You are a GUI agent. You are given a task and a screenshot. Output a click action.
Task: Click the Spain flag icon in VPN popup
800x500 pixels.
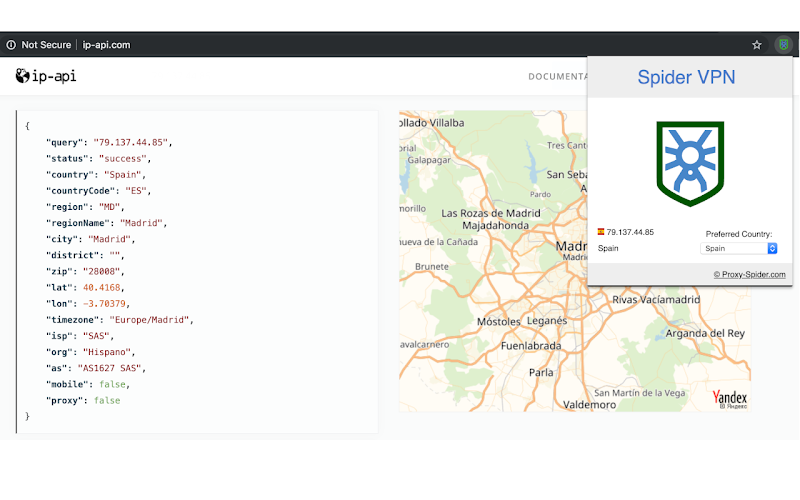pyautogui.click(x=601, y=232)
